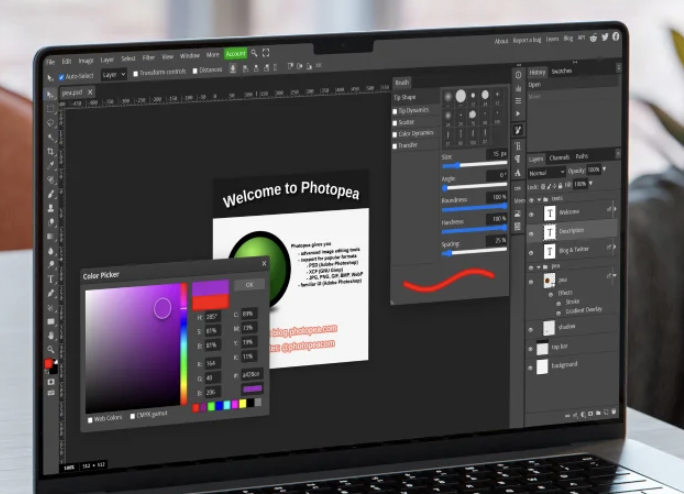
Task: Toggle the Auto-Select checkbox
Action: tap(61, 75)
